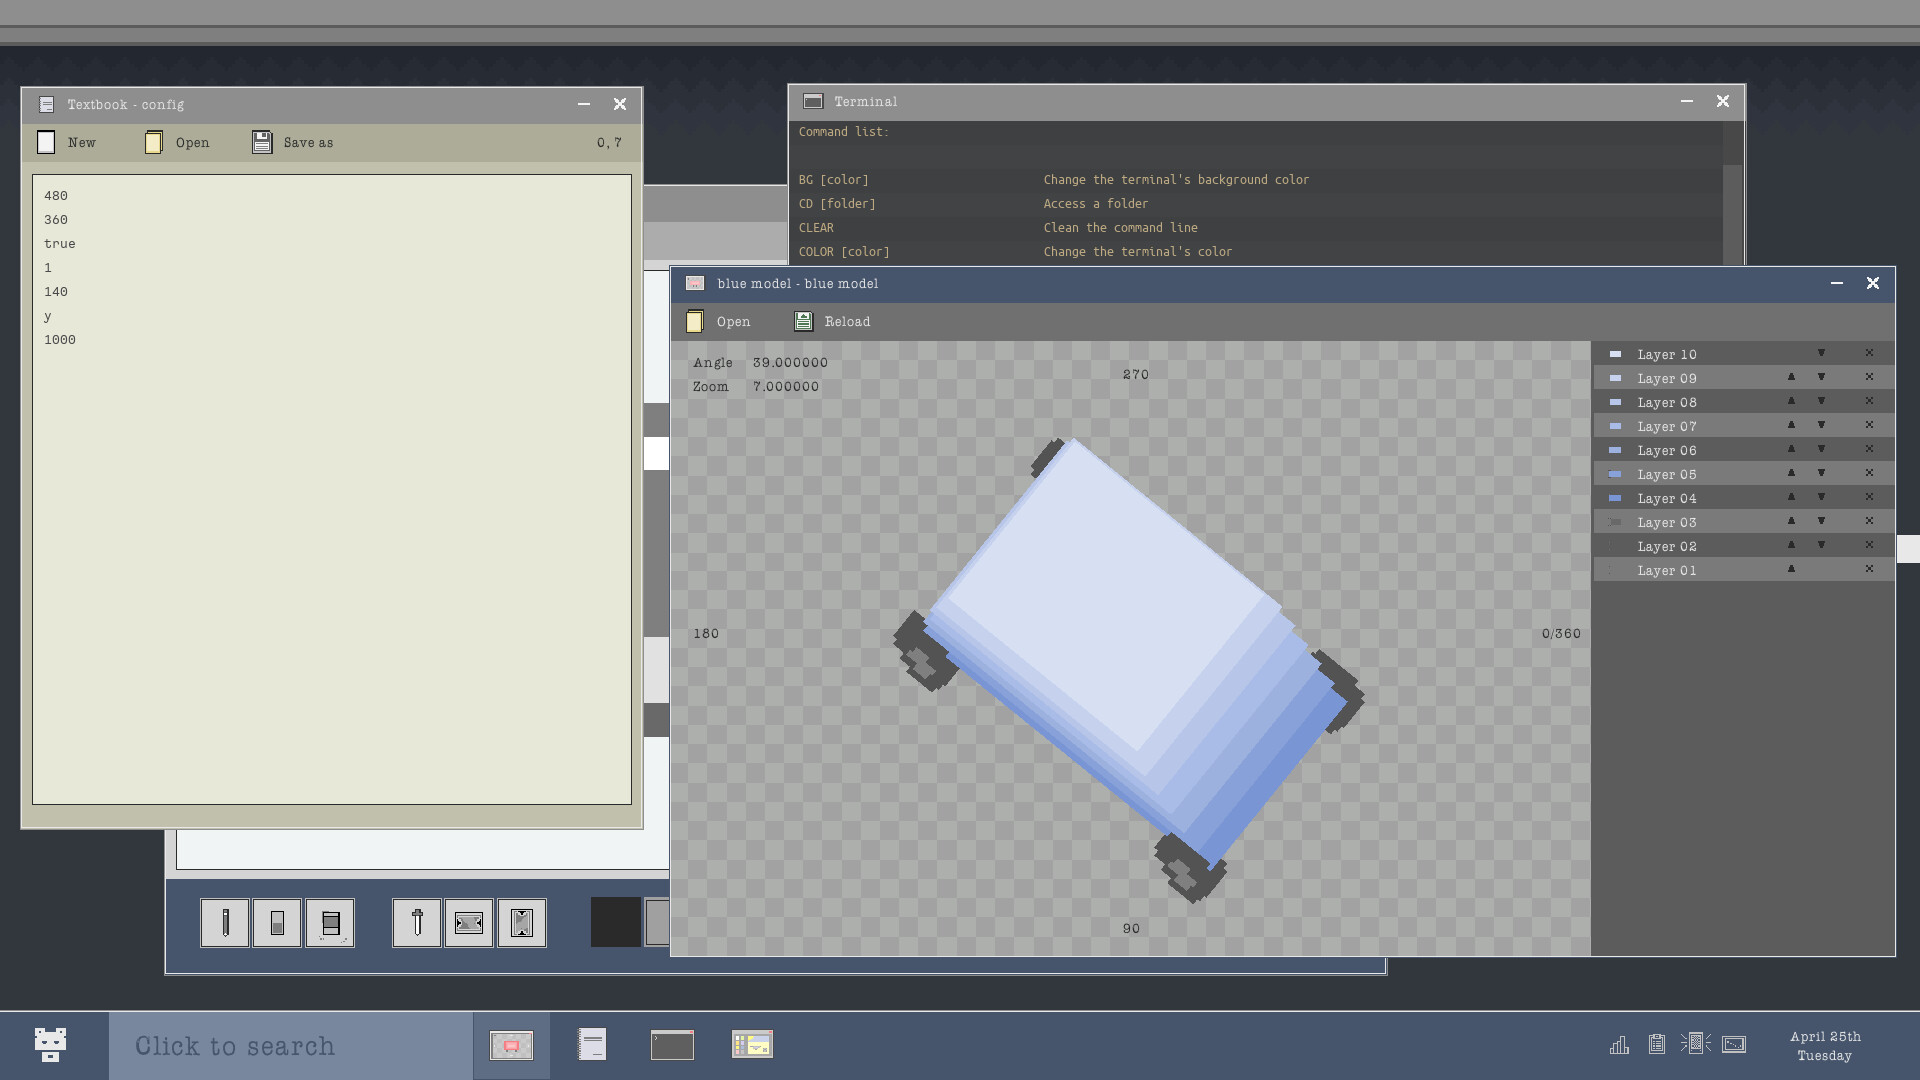Image resolution: width=1920 pixels, height=1080 pixels.
Task: Move Layer 04 up with its arrow
Action: coord(1792,497)
